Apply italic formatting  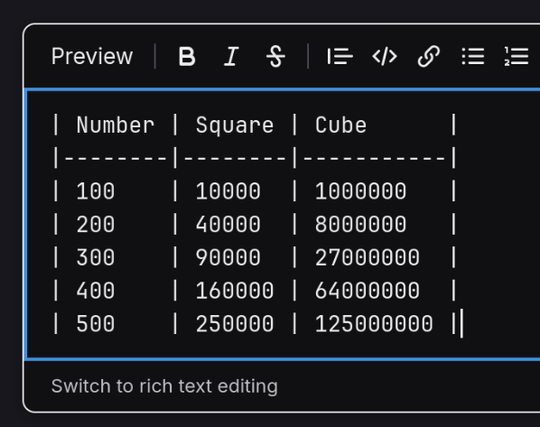231,56
